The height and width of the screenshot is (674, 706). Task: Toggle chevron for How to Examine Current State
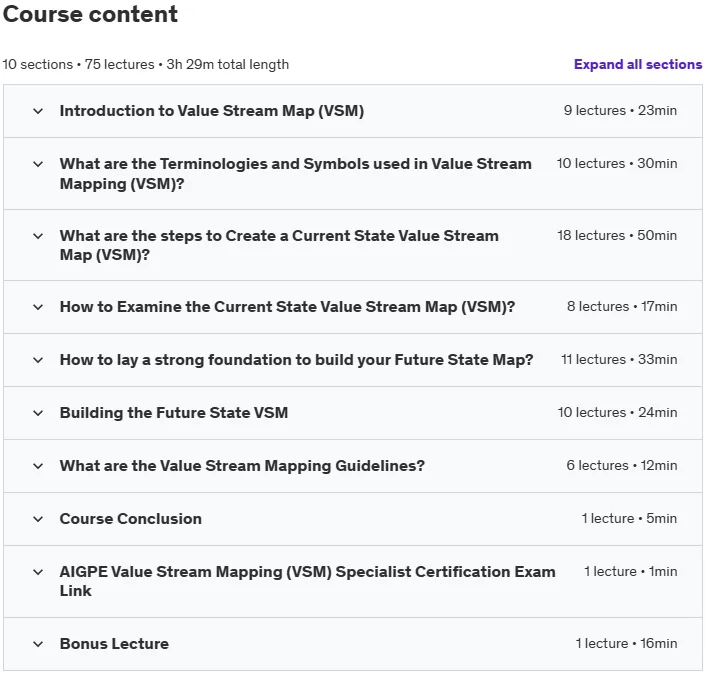38,307
